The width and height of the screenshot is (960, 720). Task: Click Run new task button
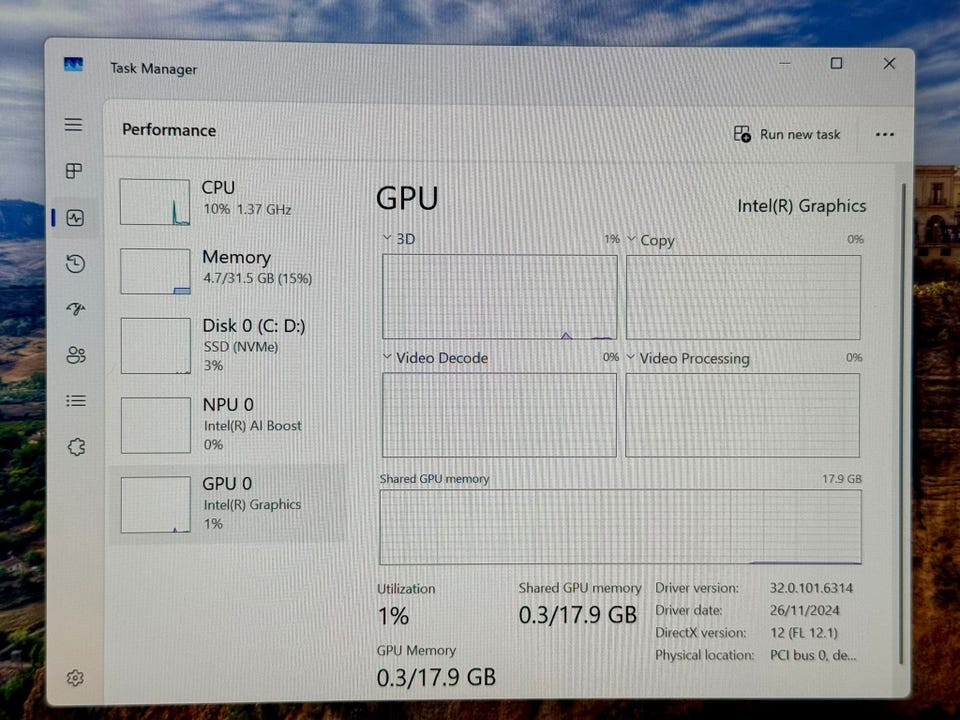(787, 134)
